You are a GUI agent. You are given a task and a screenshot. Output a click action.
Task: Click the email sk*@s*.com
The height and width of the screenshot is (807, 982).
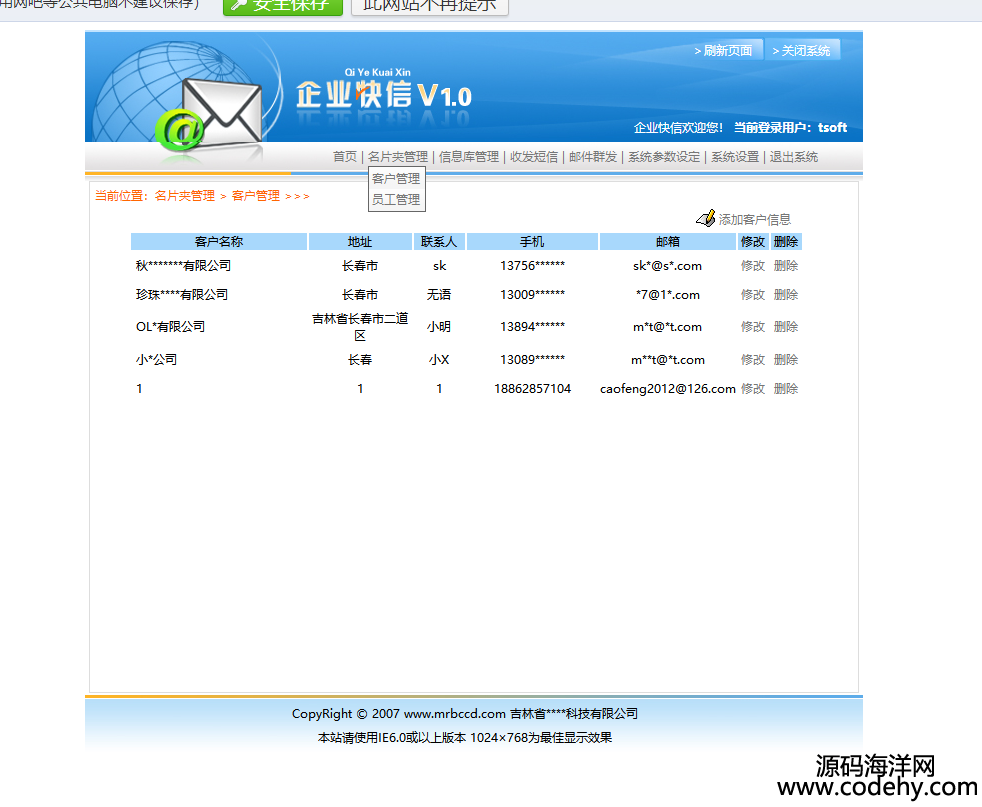[668, 265]
